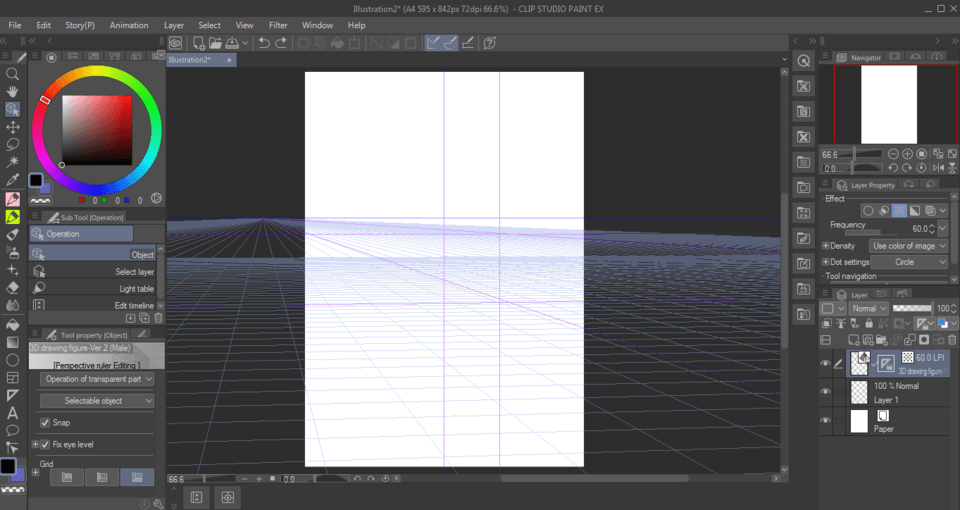The width and height of the screenshot is (960, 510).
Task: Open Frequency value dropdown arrow
Action: pyautogui.click(x=942, y=228)
